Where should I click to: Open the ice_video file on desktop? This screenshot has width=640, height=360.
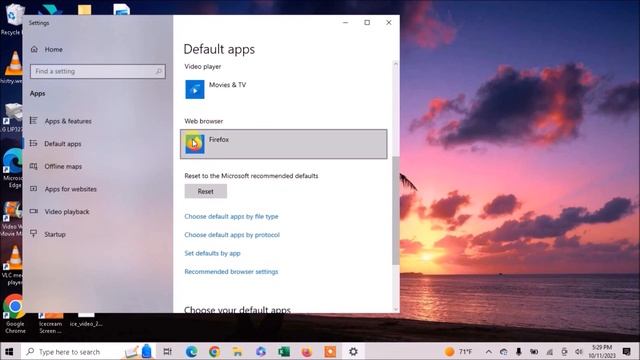pos(86,320)
